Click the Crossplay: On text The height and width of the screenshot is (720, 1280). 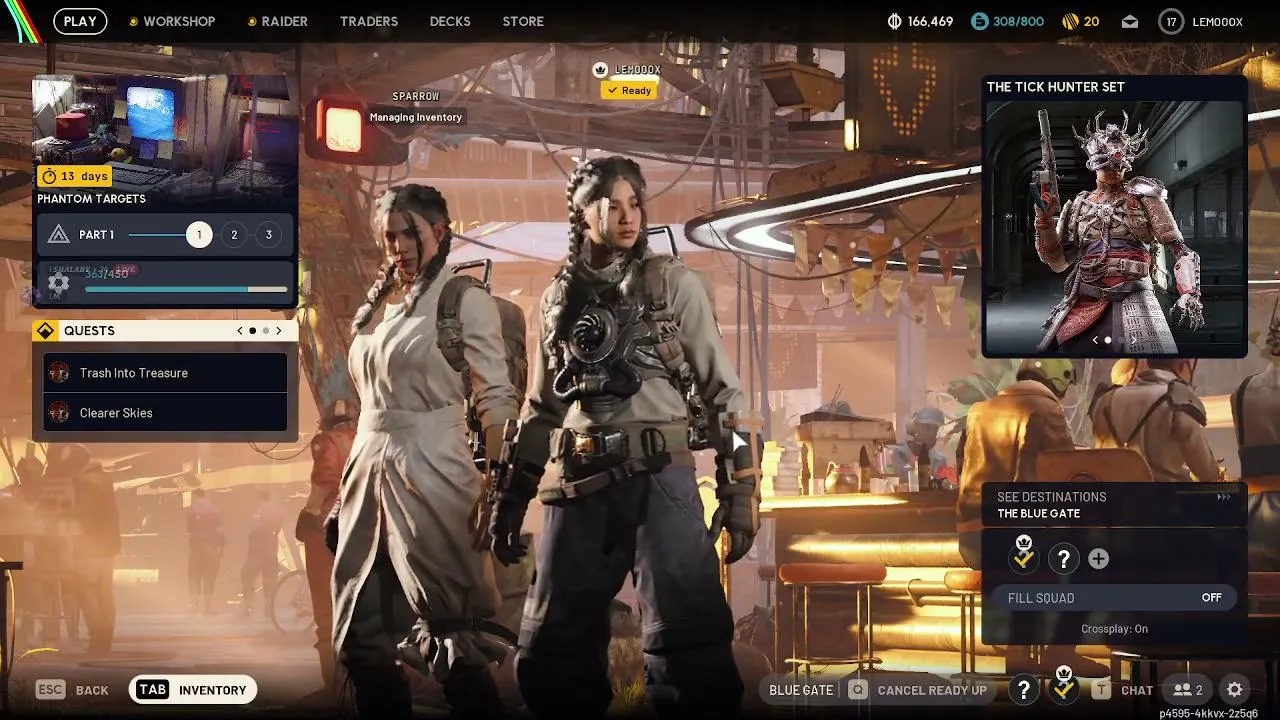tap(1114, 629)
